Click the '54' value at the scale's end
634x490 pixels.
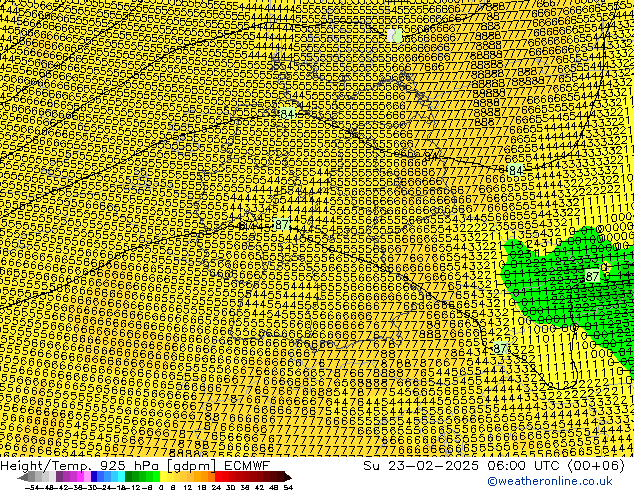click(288, 487)
